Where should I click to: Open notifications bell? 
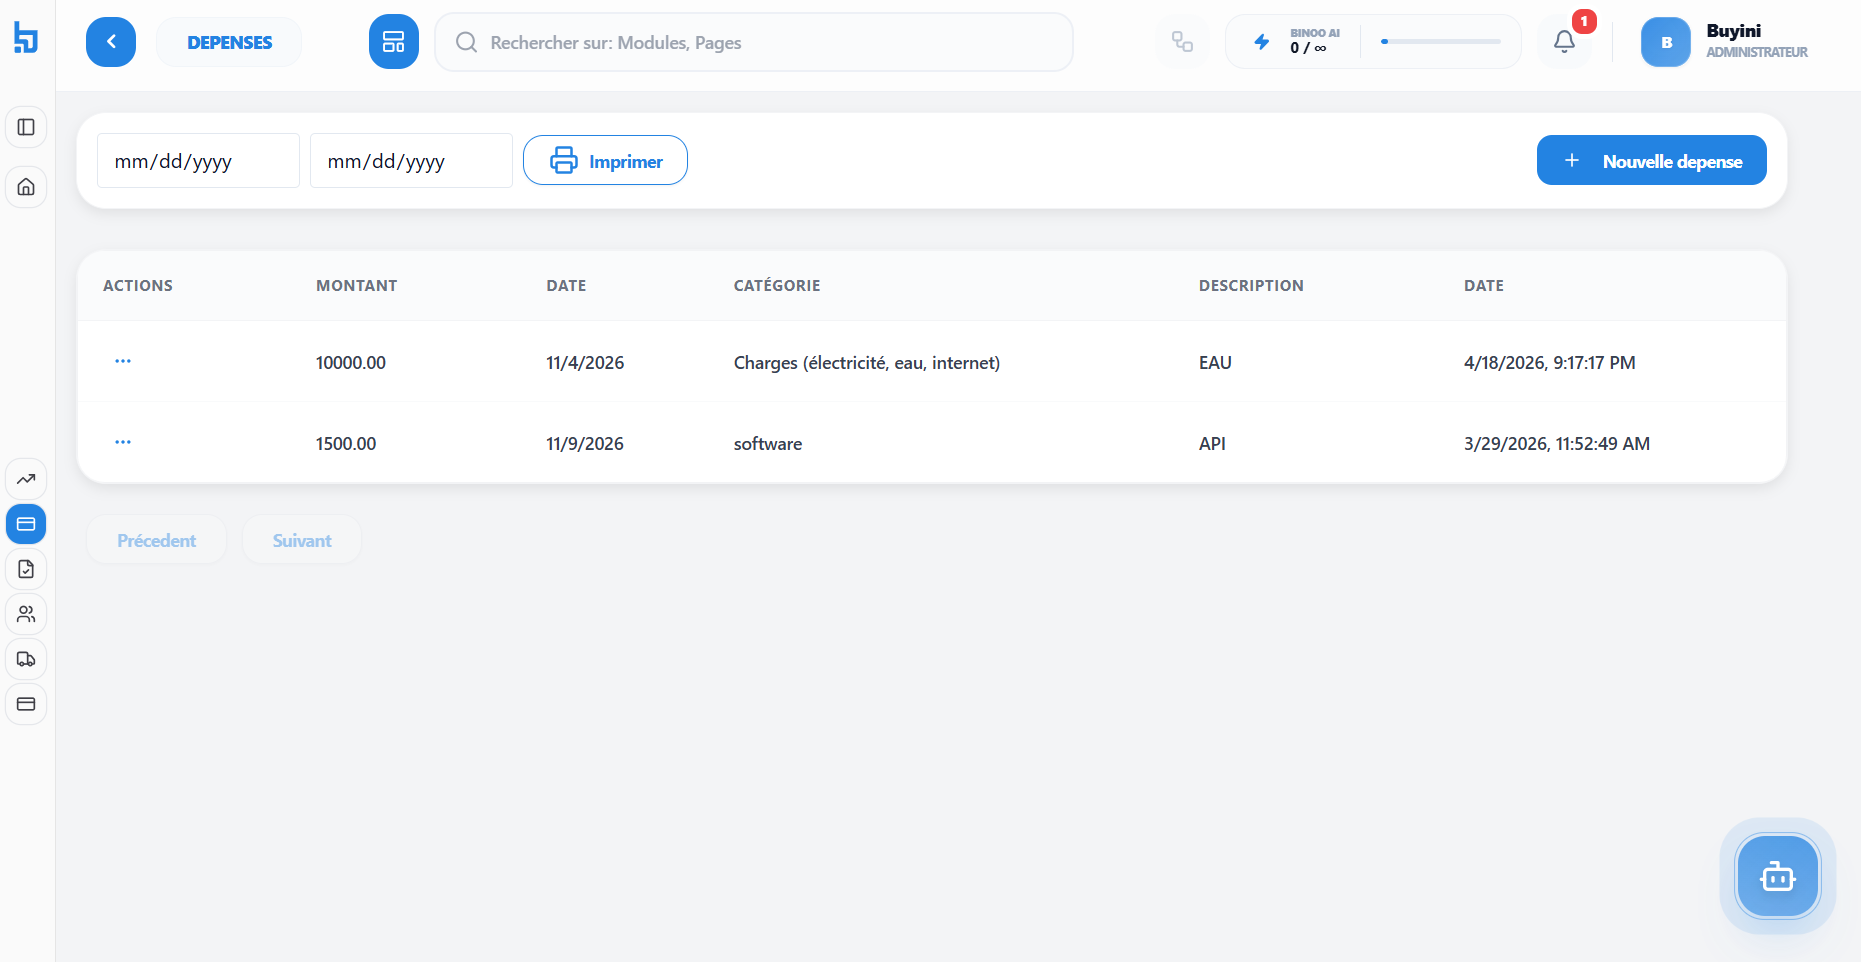coord(1564,42)
